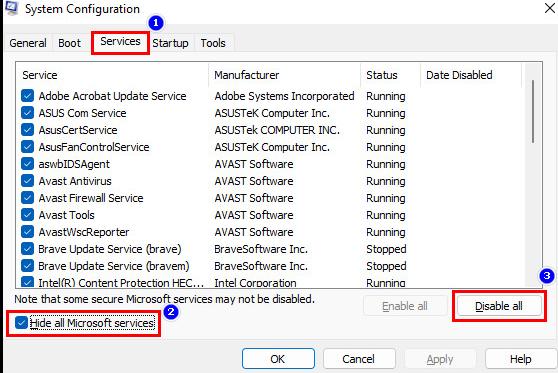Sort by Date Disabled column header
558x373 pixels.
coord(471,75)
